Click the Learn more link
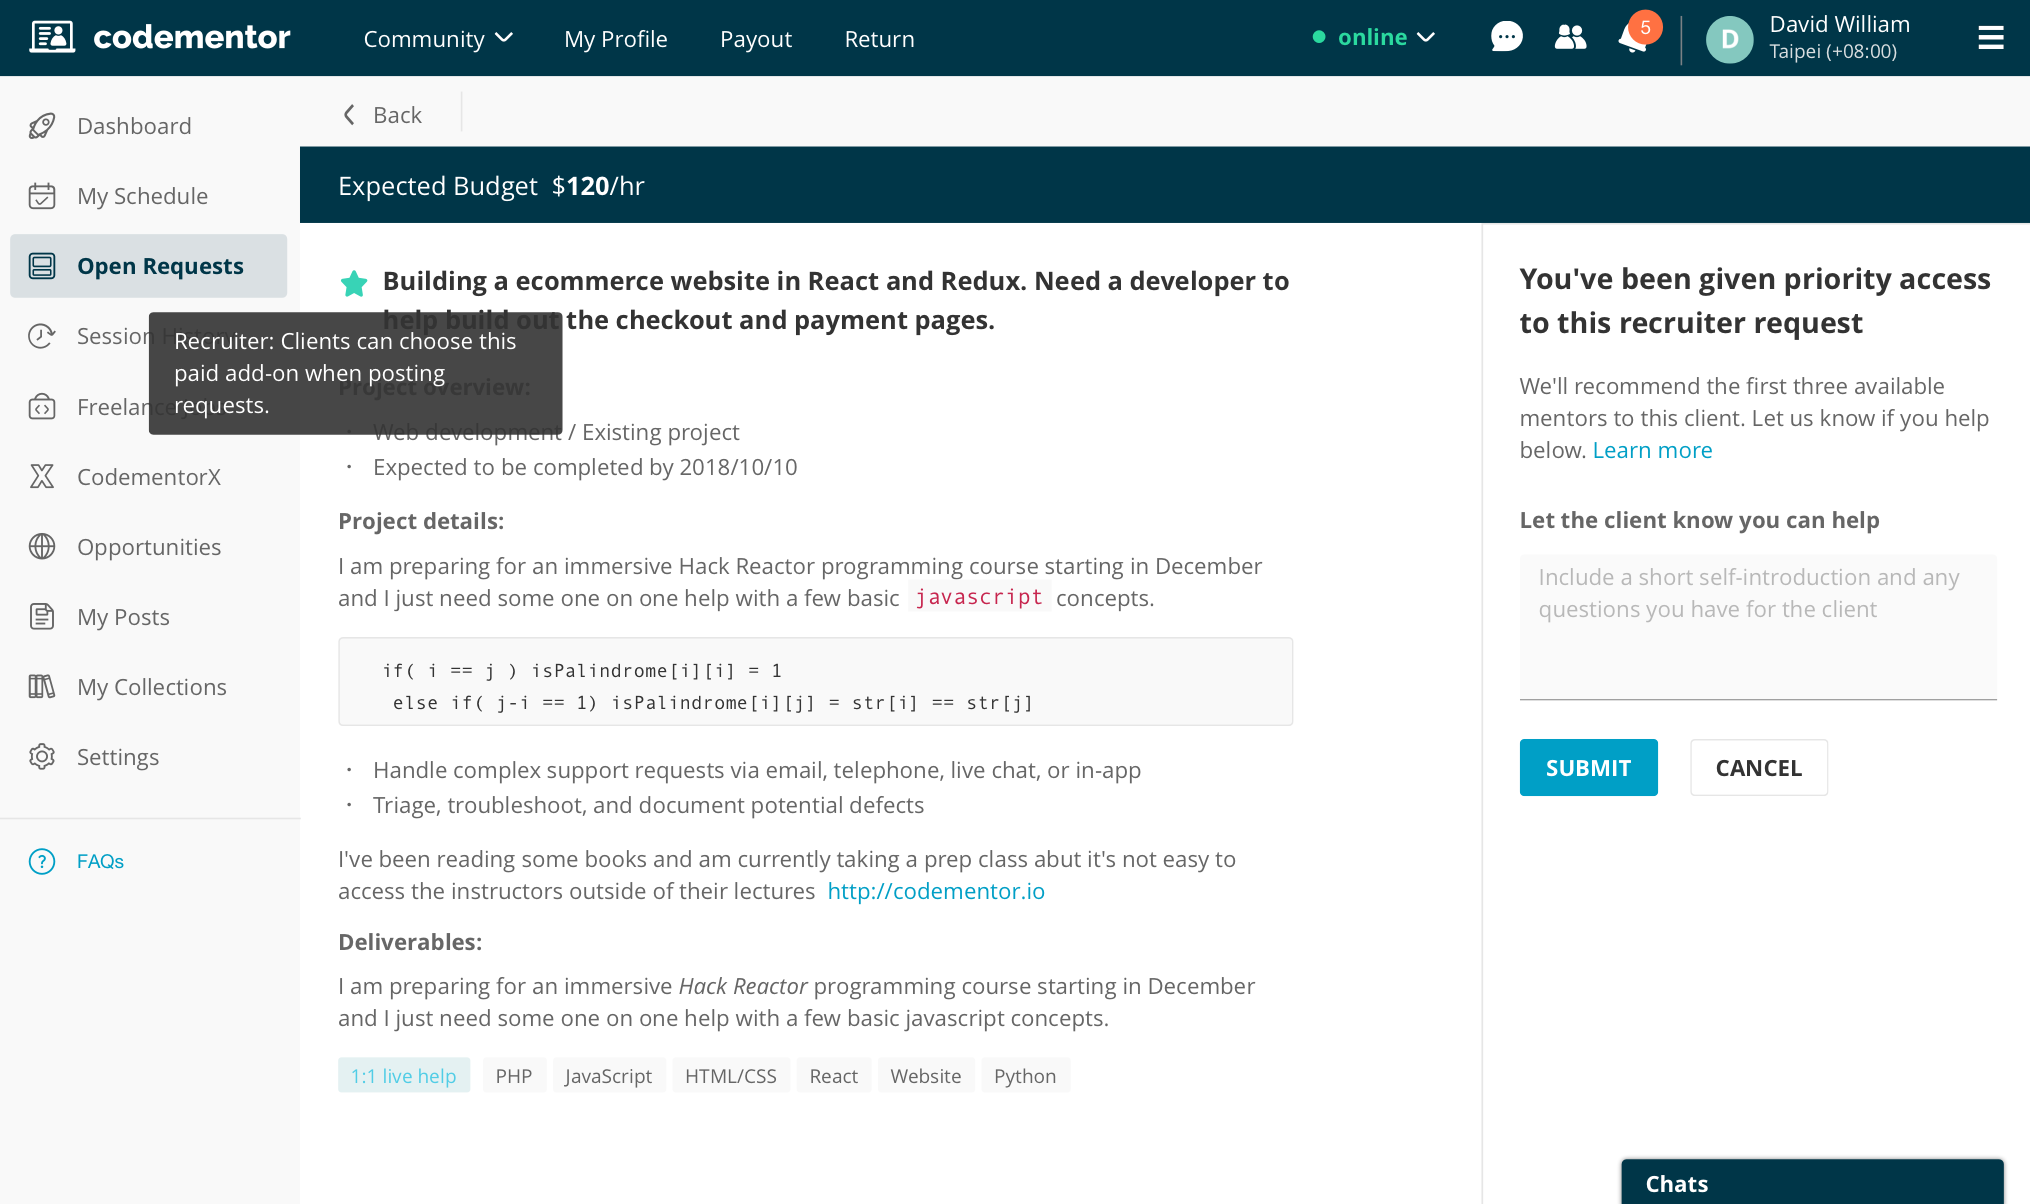Image resolution: width=2030 pixels, height=1204 pixels. tap(1652, 450)
